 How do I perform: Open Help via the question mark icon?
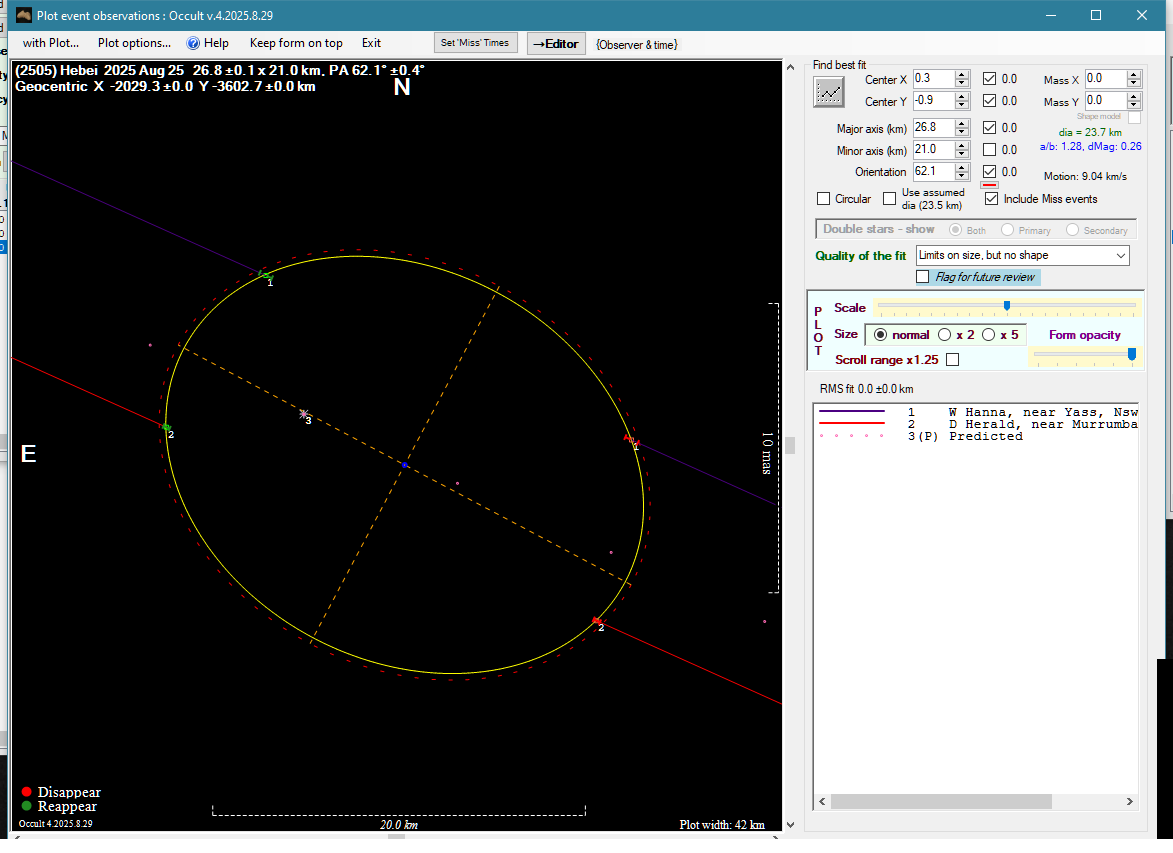tap(194, 43)
